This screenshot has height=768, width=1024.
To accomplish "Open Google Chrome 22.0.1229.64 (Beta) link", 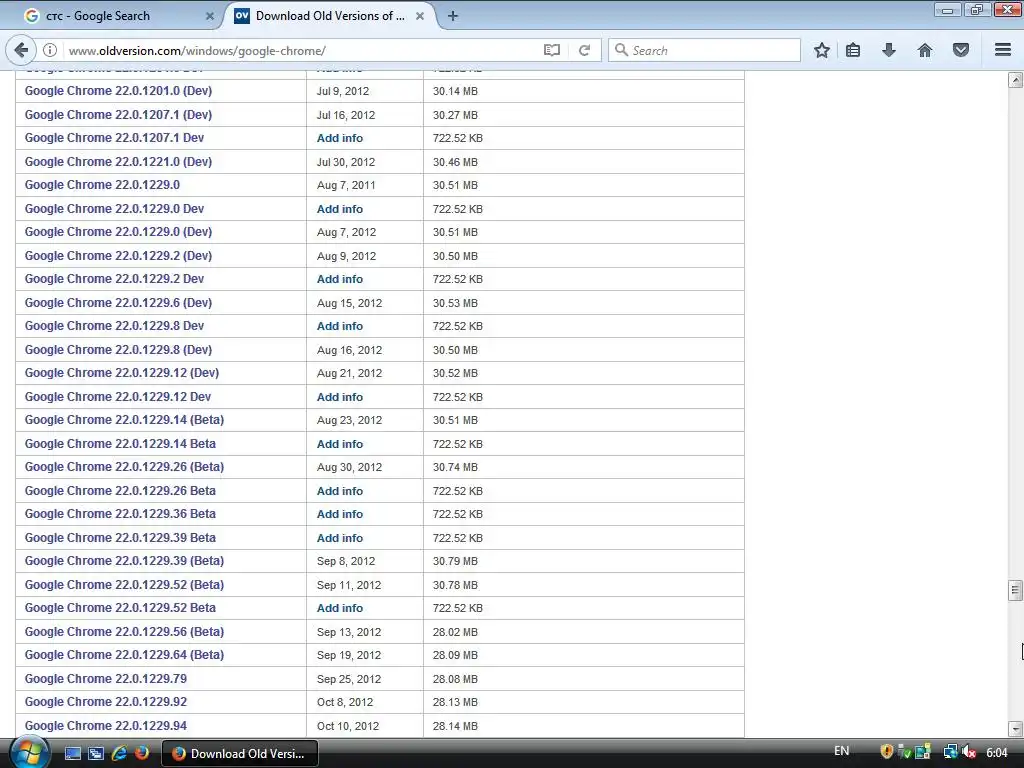I will click(x=124, y=655).
